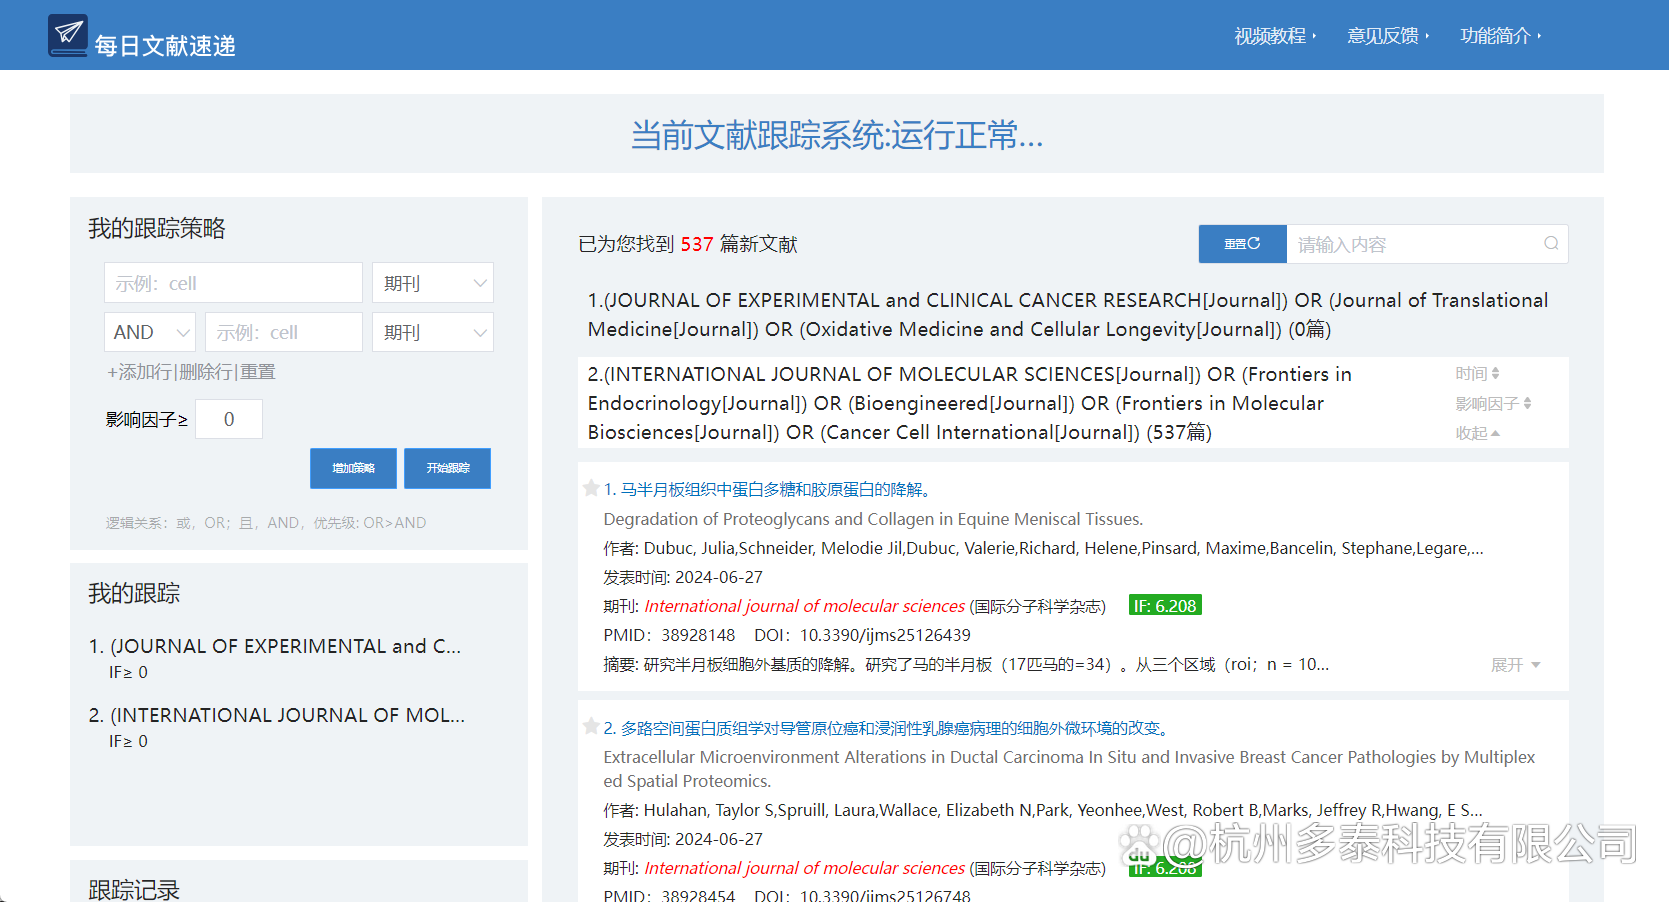Image resolution: width=1669 pixels, height=902 pixels.
Task: Sort results by 时间
Action: [1477, 374]
